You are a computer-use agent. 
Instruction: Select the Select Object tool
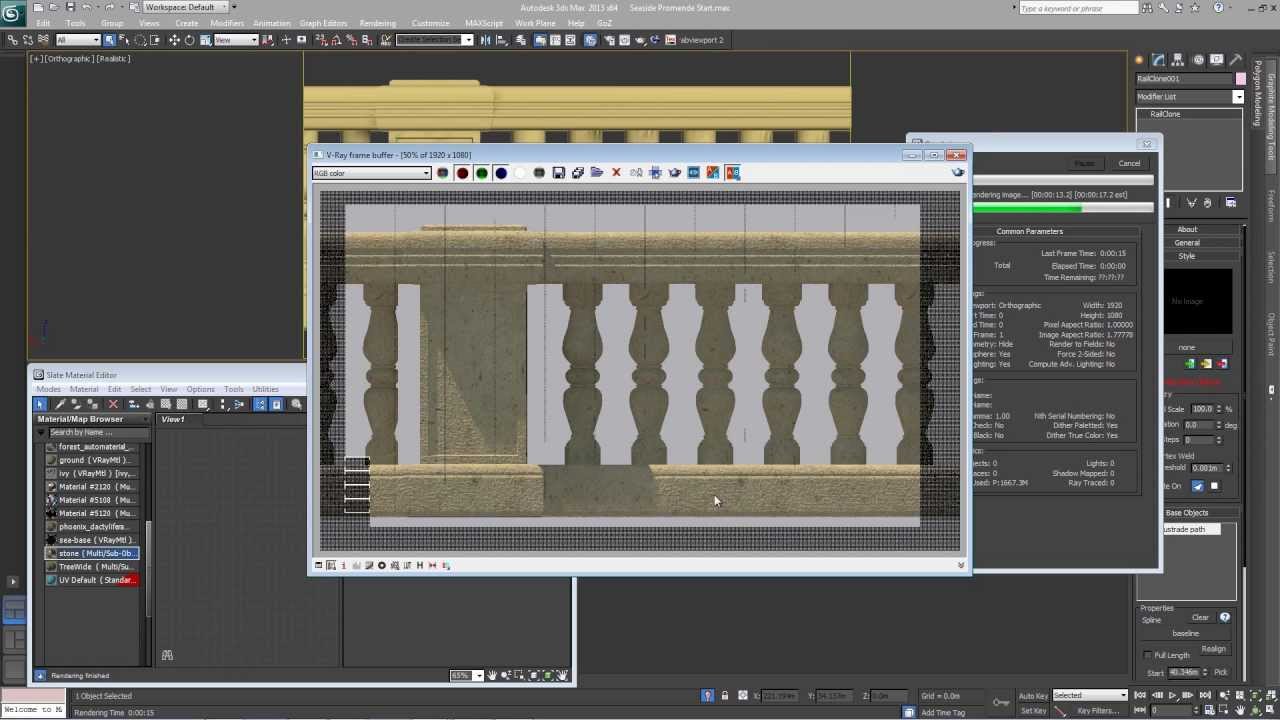click(x=109, y=40)
